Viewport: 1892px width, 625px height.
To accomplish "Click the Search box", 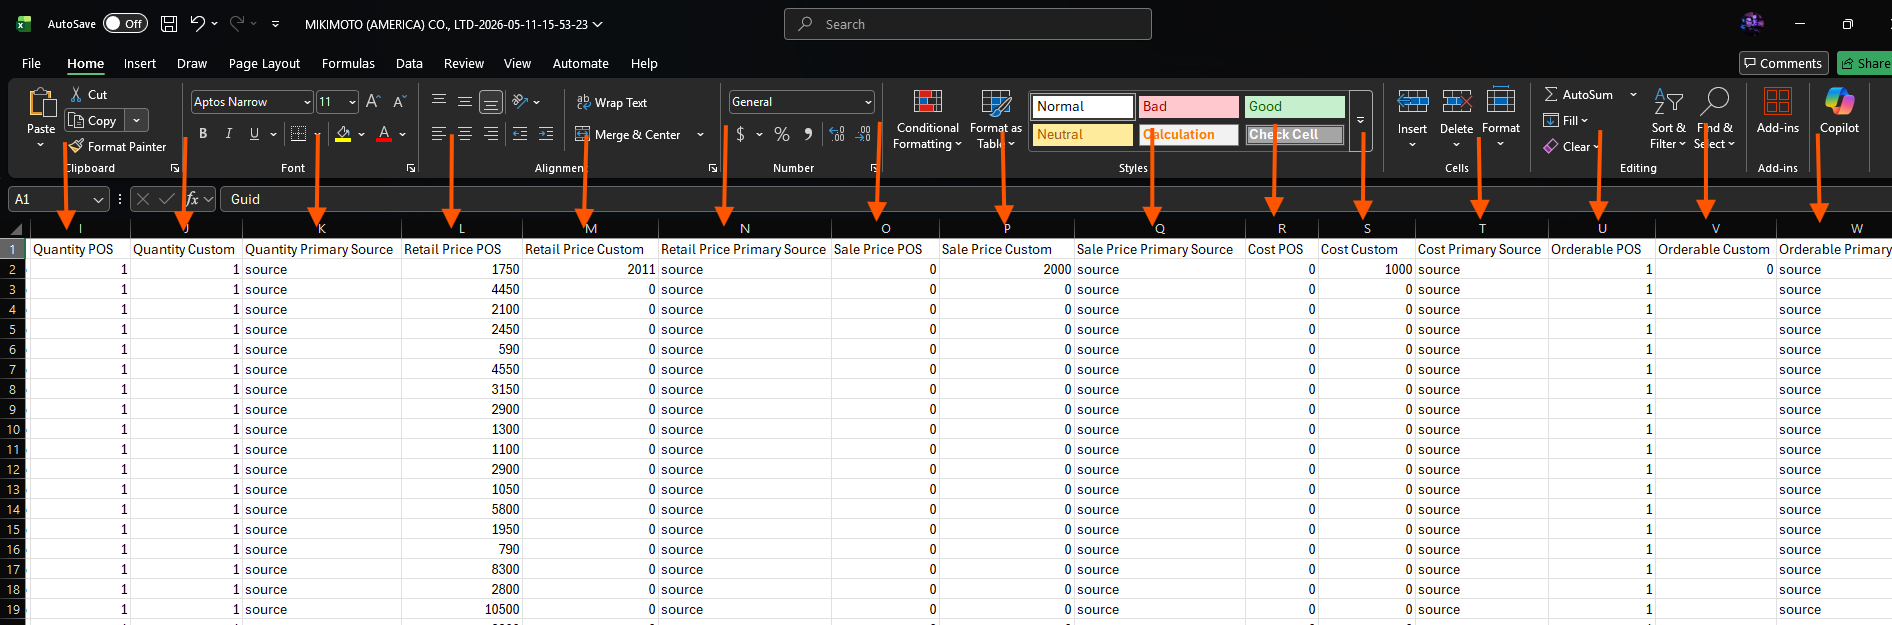I will 968,24.
